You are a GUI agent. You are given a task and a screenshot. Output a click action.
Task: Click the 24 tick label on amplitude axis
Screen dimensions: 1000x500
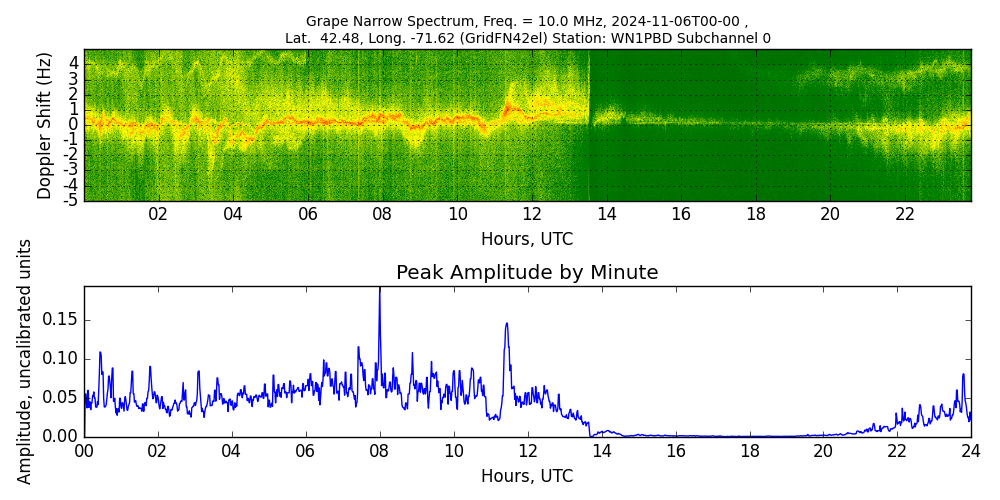click(970, 451)
